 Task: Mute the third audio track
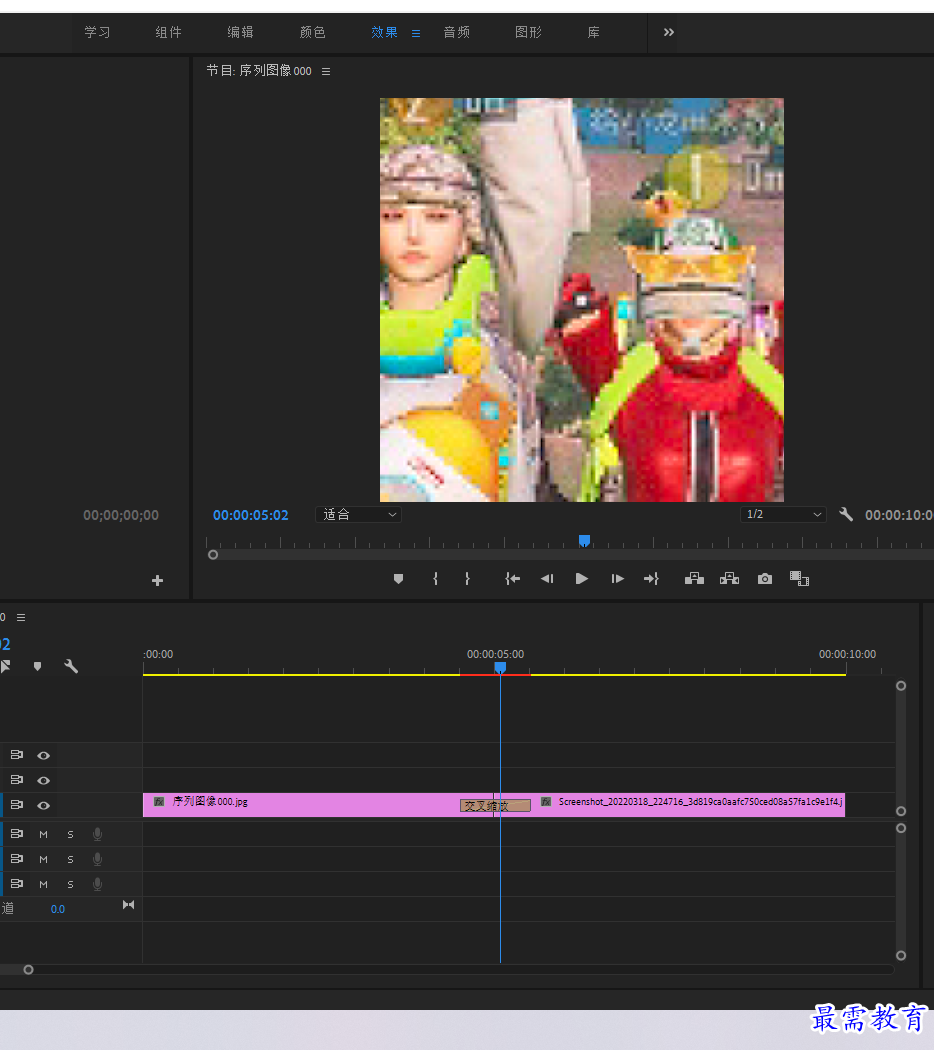pos(44,884)
